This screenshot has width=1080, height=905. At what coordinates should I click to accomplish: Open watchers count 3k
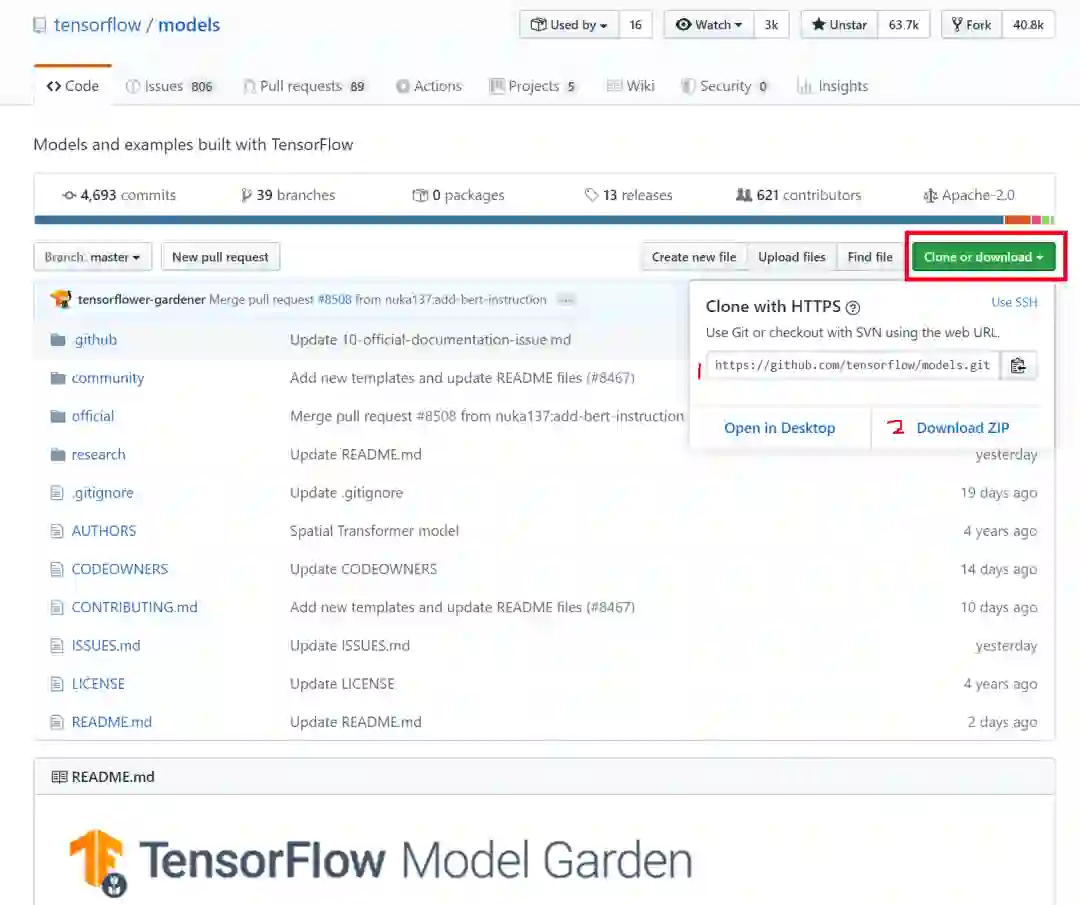tap(771, 25)
